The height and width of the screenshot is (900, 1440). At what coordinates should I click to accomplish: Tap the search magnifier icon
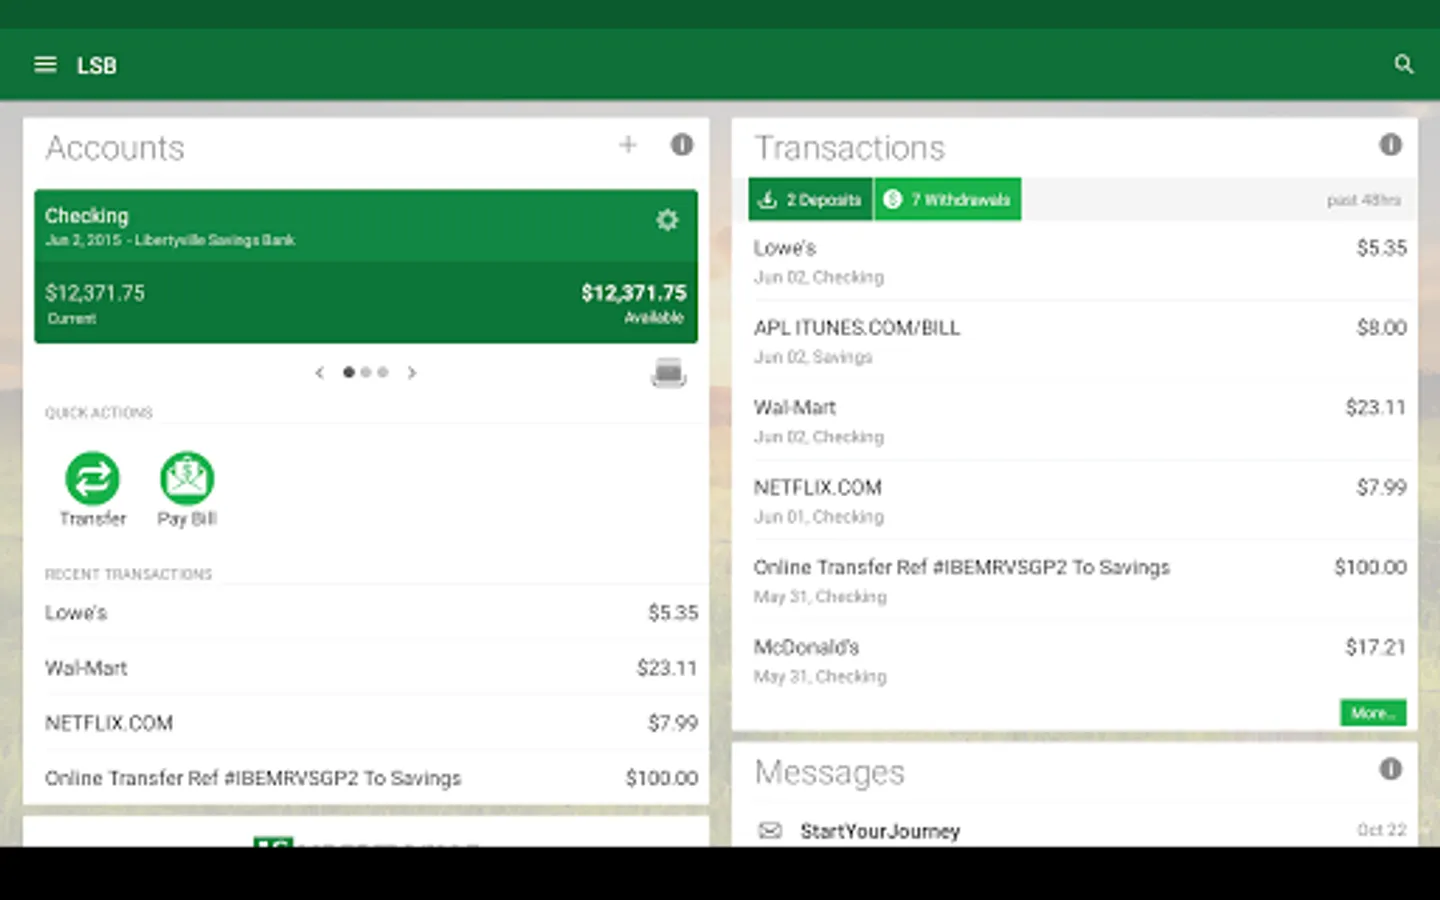click(x=1404, y=65)
